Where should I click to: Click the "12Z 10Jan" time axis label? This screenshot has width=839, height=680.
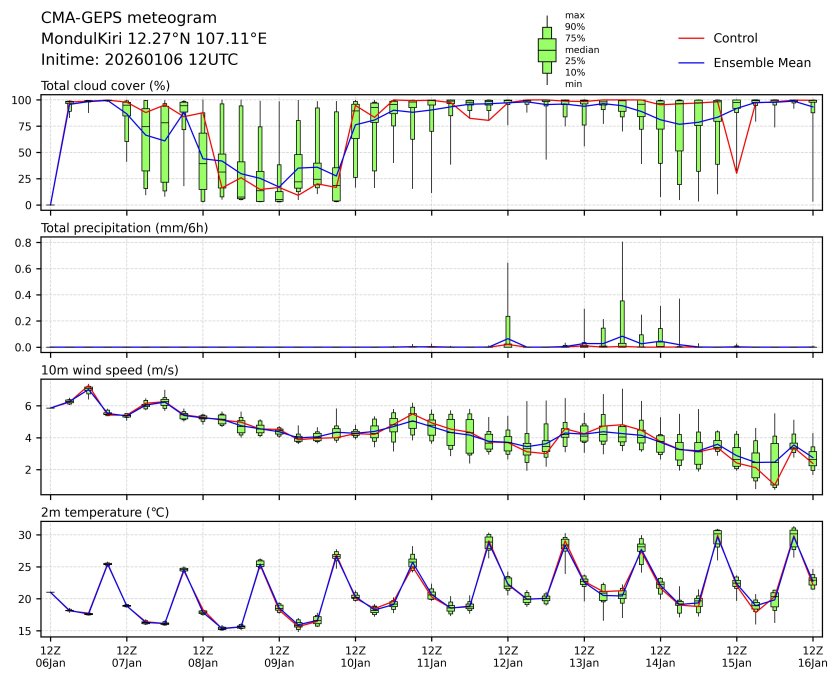click(355, 655)
